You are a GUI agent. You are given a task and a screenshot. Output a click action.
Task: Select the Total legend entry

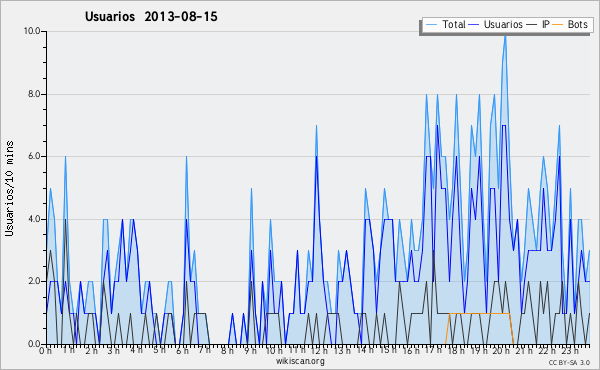445,24
